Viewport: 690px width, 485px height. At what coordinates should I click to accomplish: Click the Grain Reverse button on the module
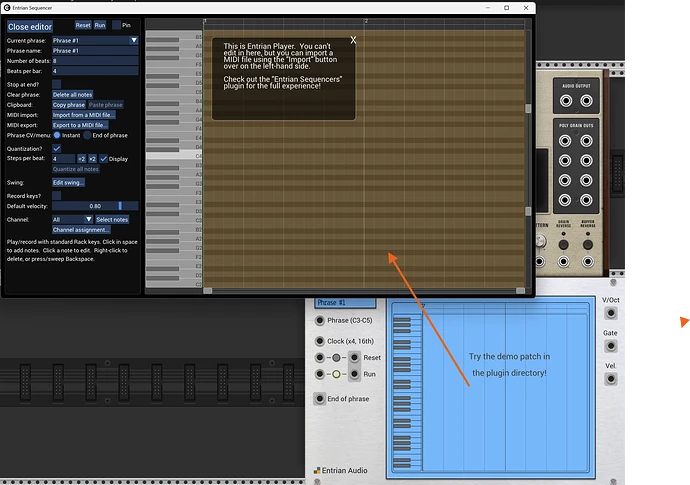pos(563,245)
